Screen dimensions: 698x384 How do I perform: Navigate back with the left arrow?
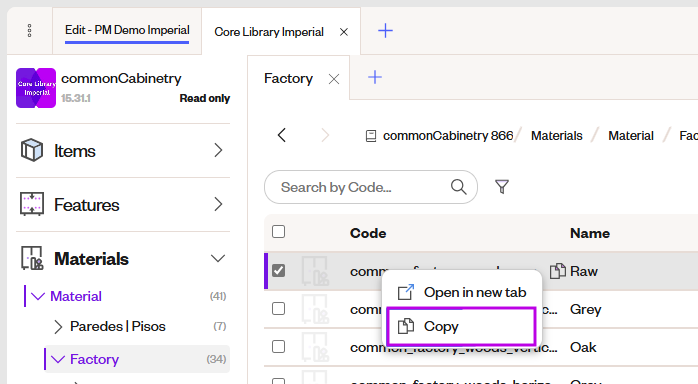click(281, 135)
